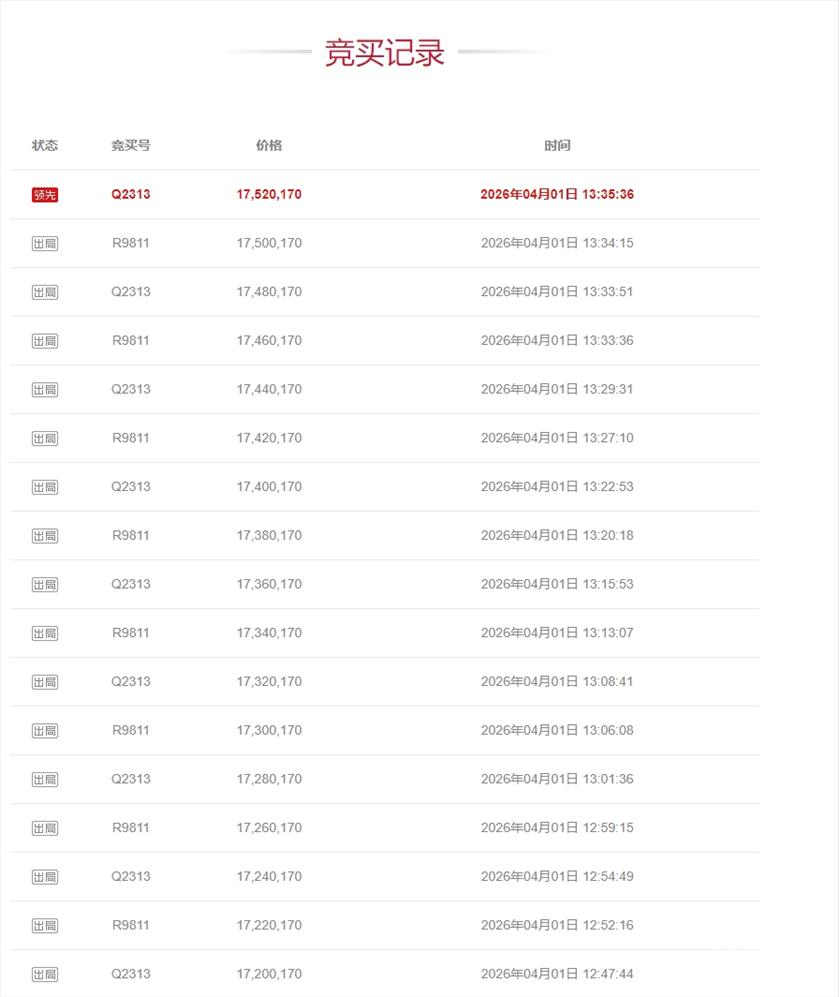Viewport: 839px width, 997px height.
Task: Click bidder Q2313 in the 17,240,170 row
Action: coord(131,877)
